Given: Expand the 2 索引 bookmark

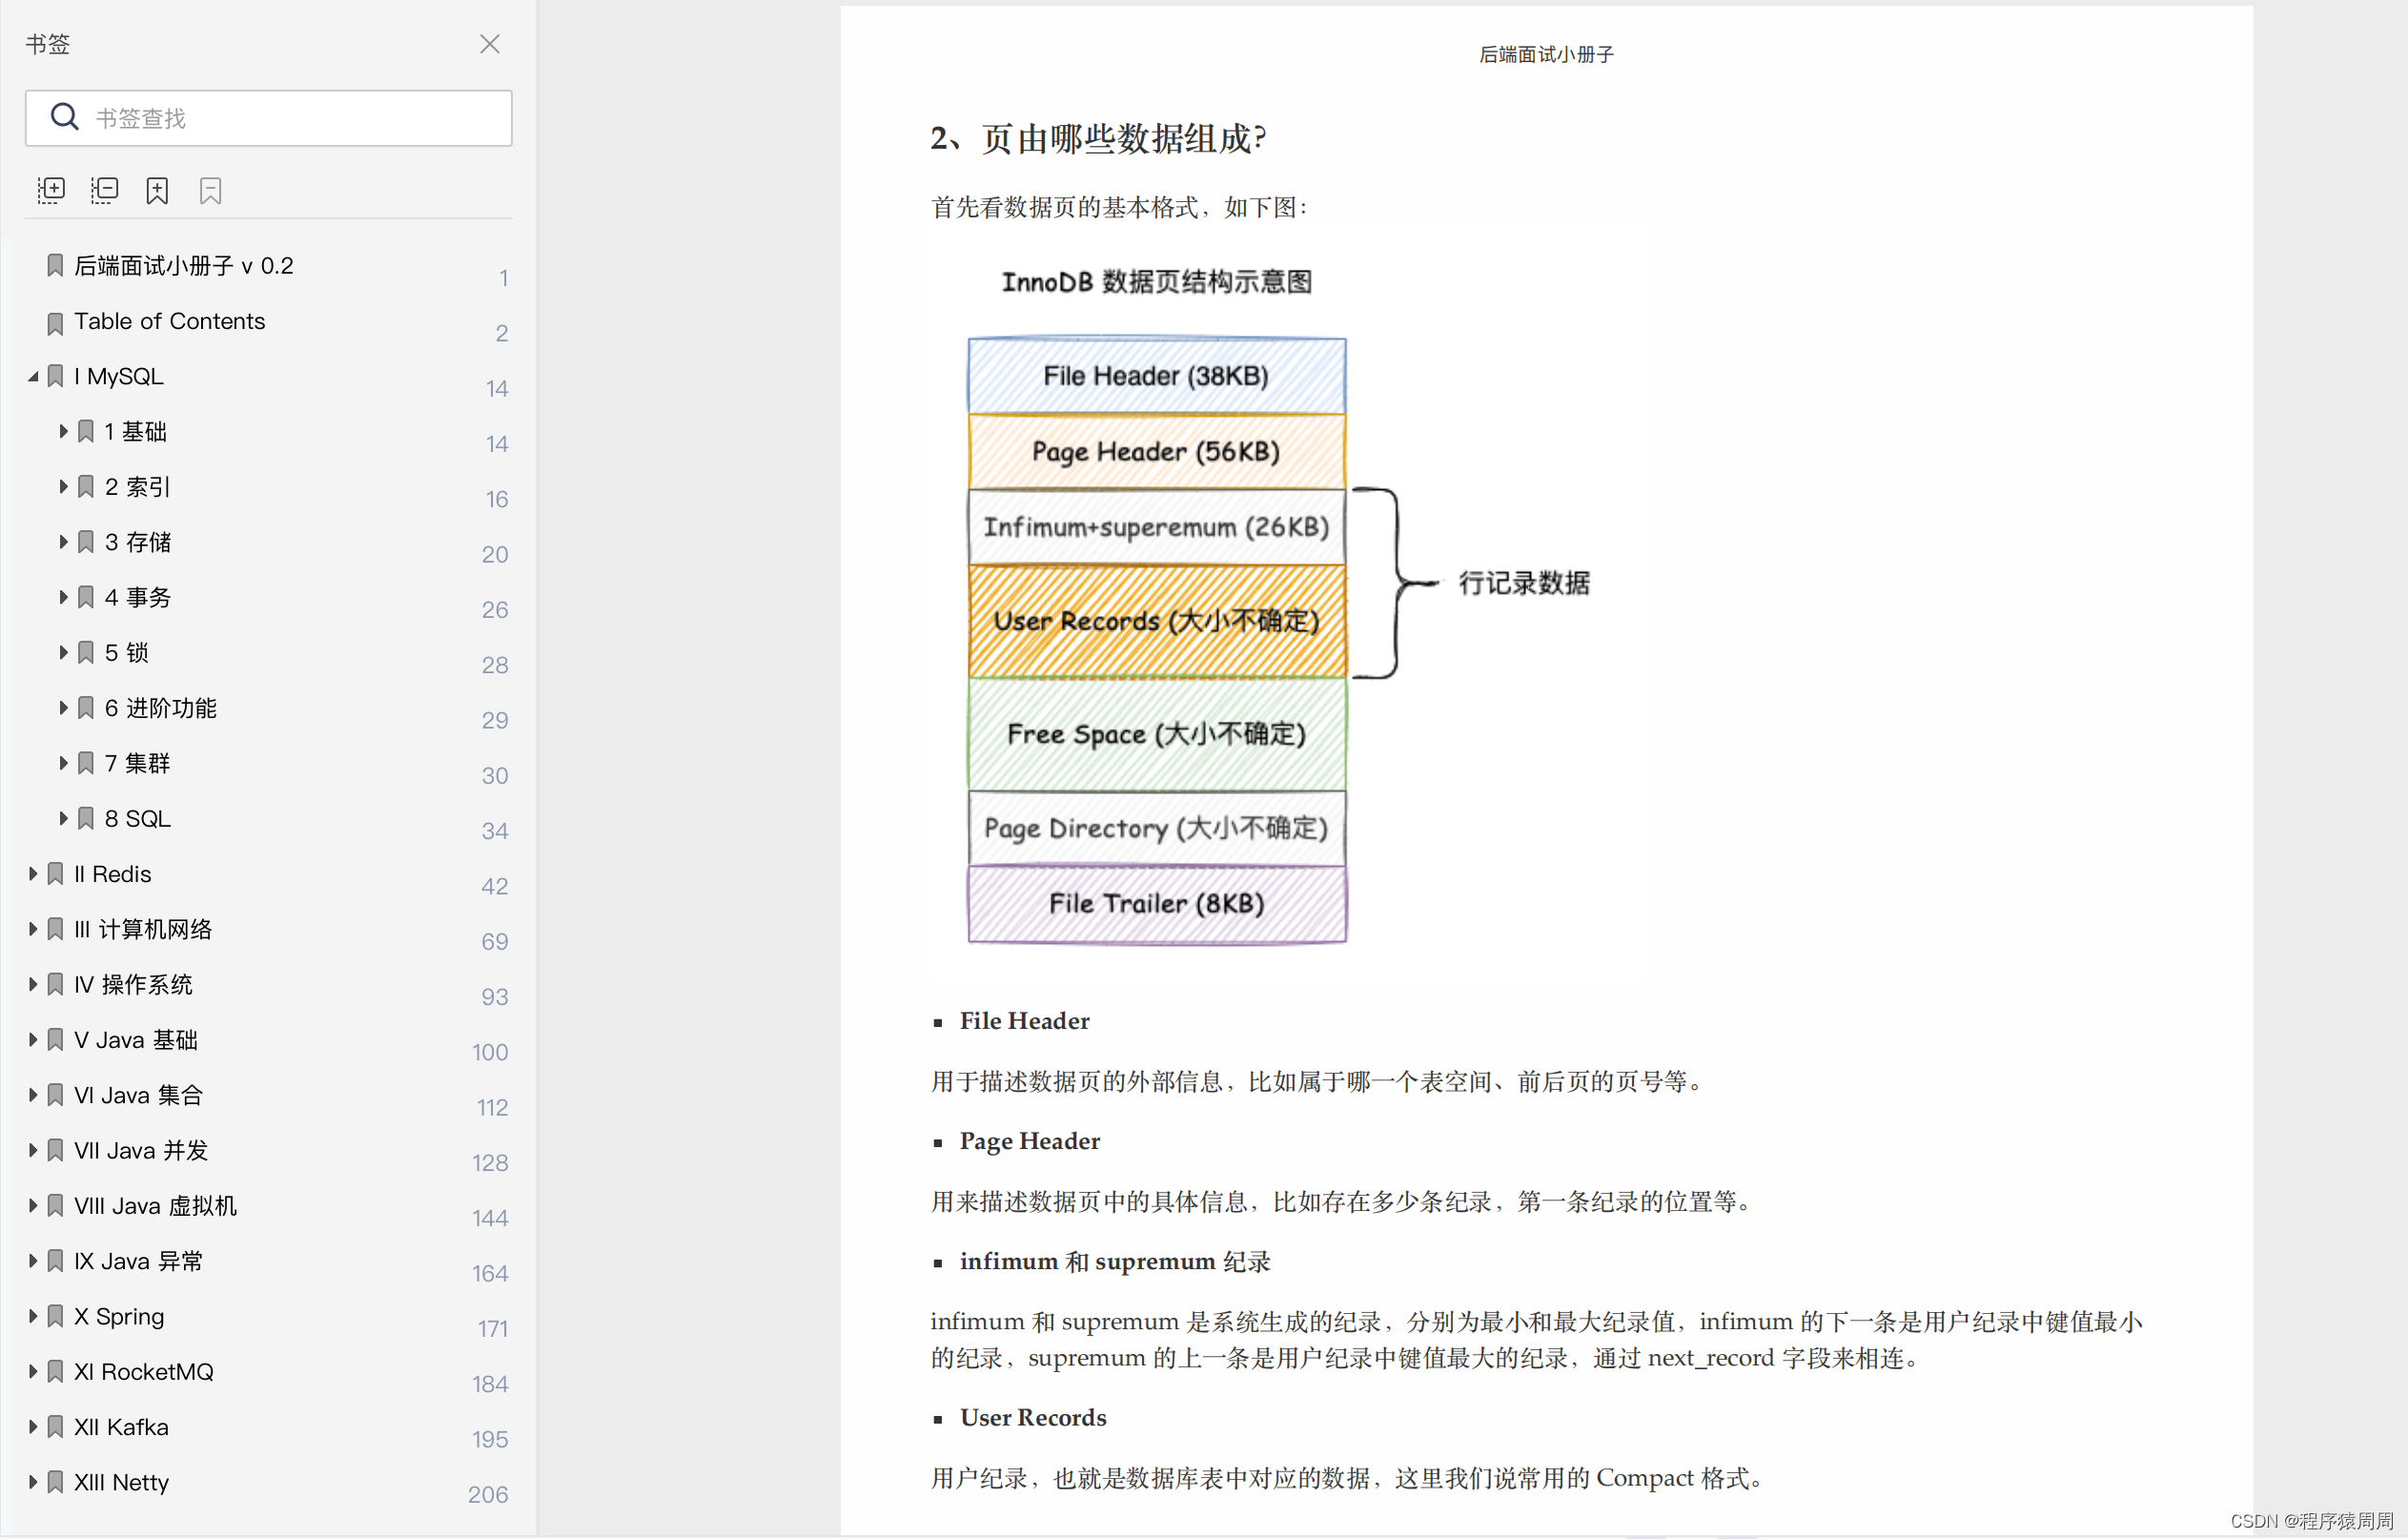Looking at the screenshot, I should [x=63, y=487].
